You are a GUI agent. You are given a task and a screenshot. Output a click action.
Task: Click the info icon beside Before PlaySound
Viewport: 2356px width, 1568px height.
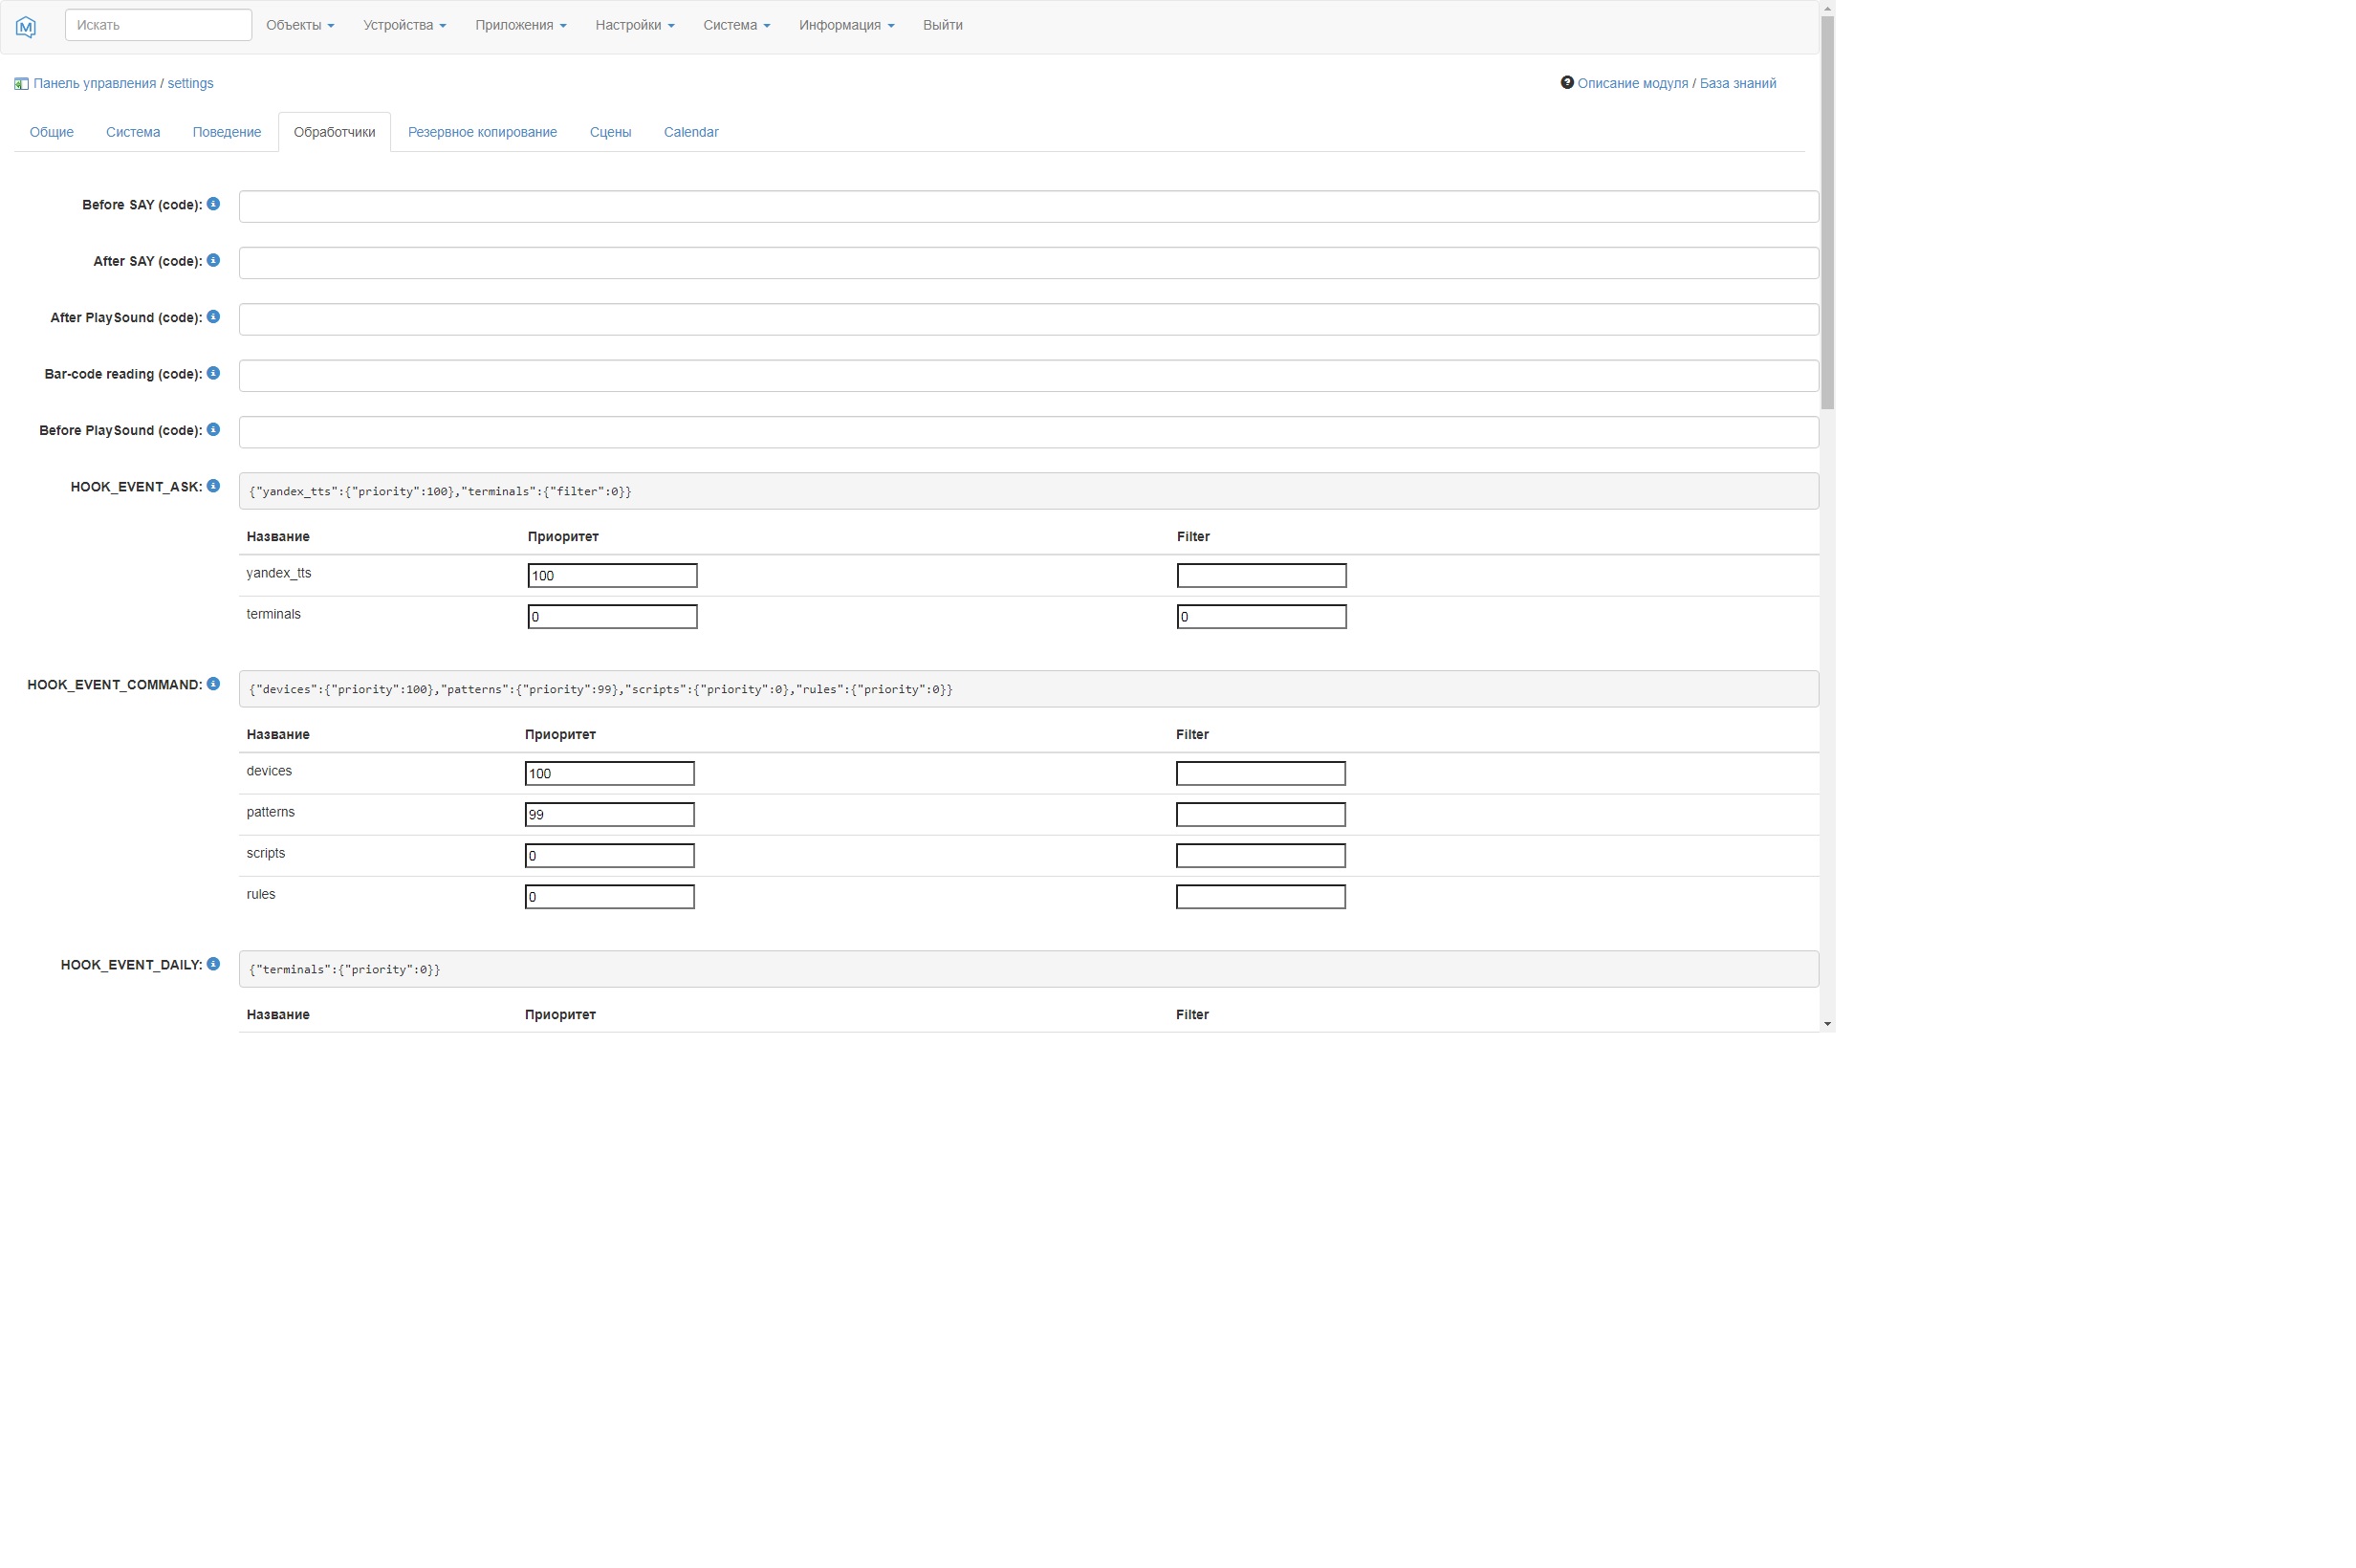pyautogui.click(x=212, y=428)
